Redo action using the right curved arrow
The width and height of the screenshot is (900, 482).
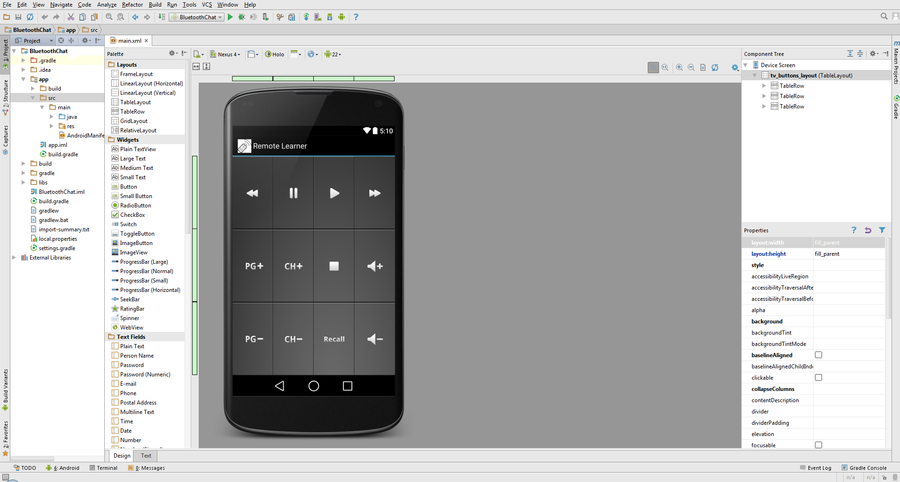click(x=56, y=17)
